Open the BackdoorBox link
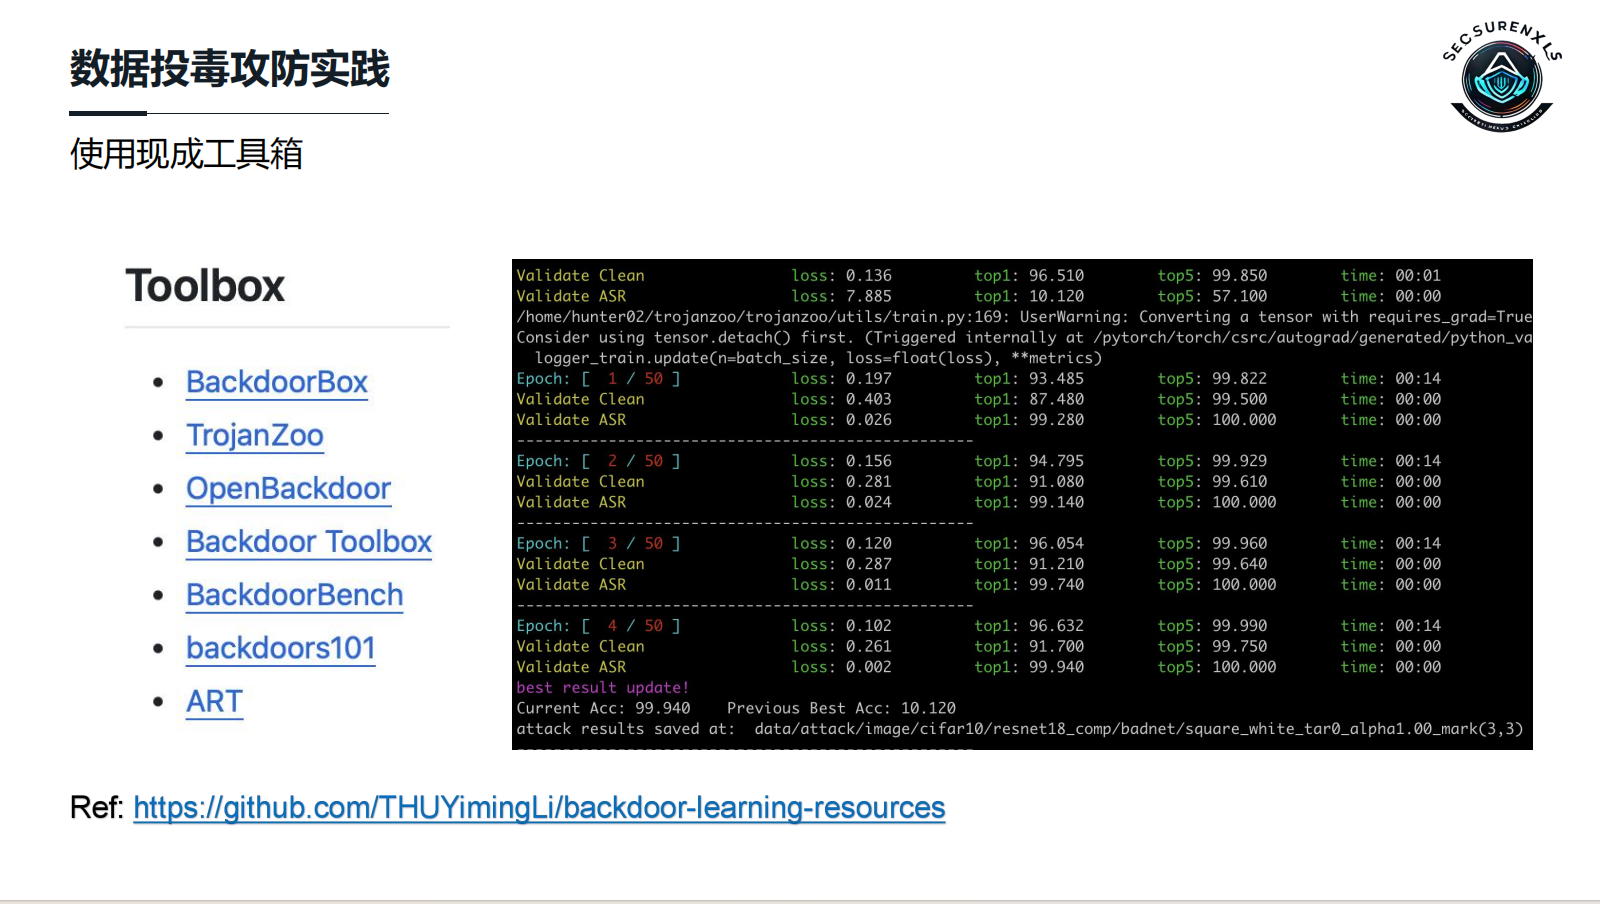 coord(277,382)
